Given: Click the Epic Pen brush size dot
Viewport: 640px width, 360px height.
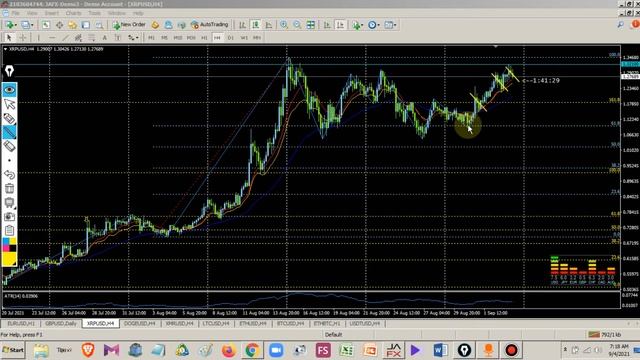Looking at the screenshot, I should pyautogui.click(x=9, y=160).
